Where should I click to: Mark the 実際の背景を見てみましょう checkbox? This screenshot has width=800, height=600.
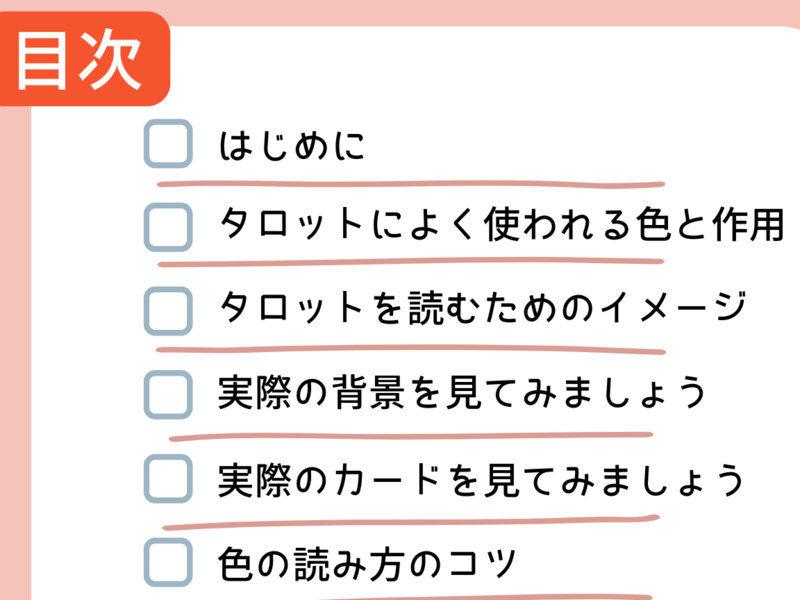pos(168,393)
